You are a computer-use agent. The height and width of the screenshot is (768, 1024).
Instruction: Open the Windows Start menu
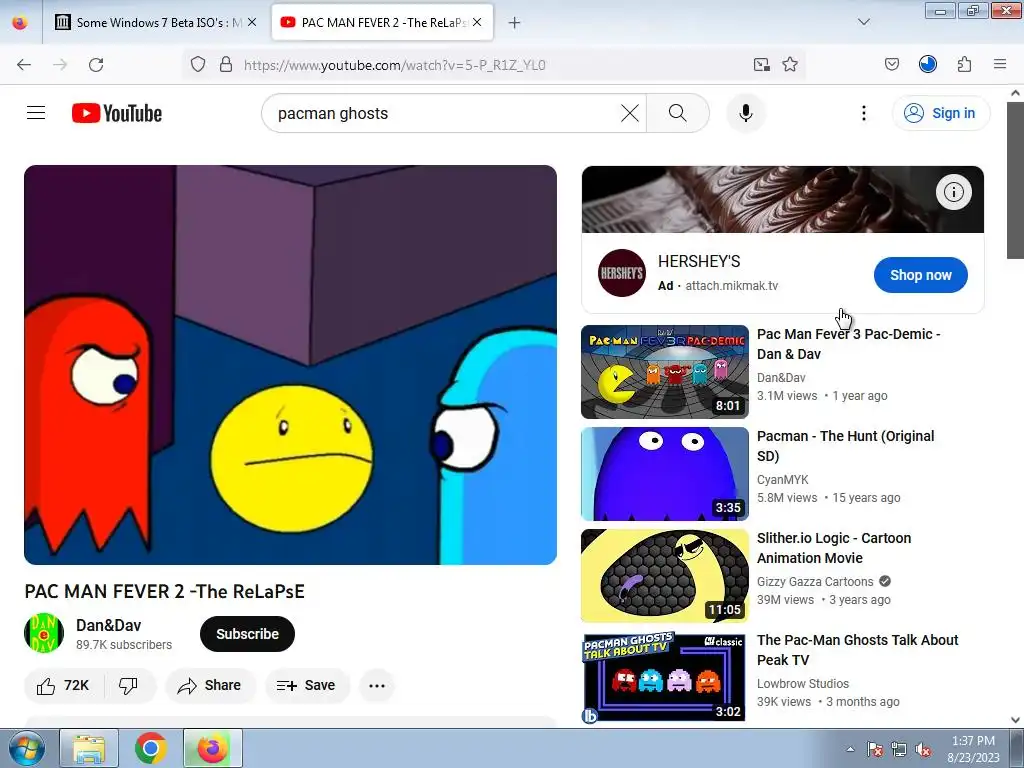pos(25,748)
